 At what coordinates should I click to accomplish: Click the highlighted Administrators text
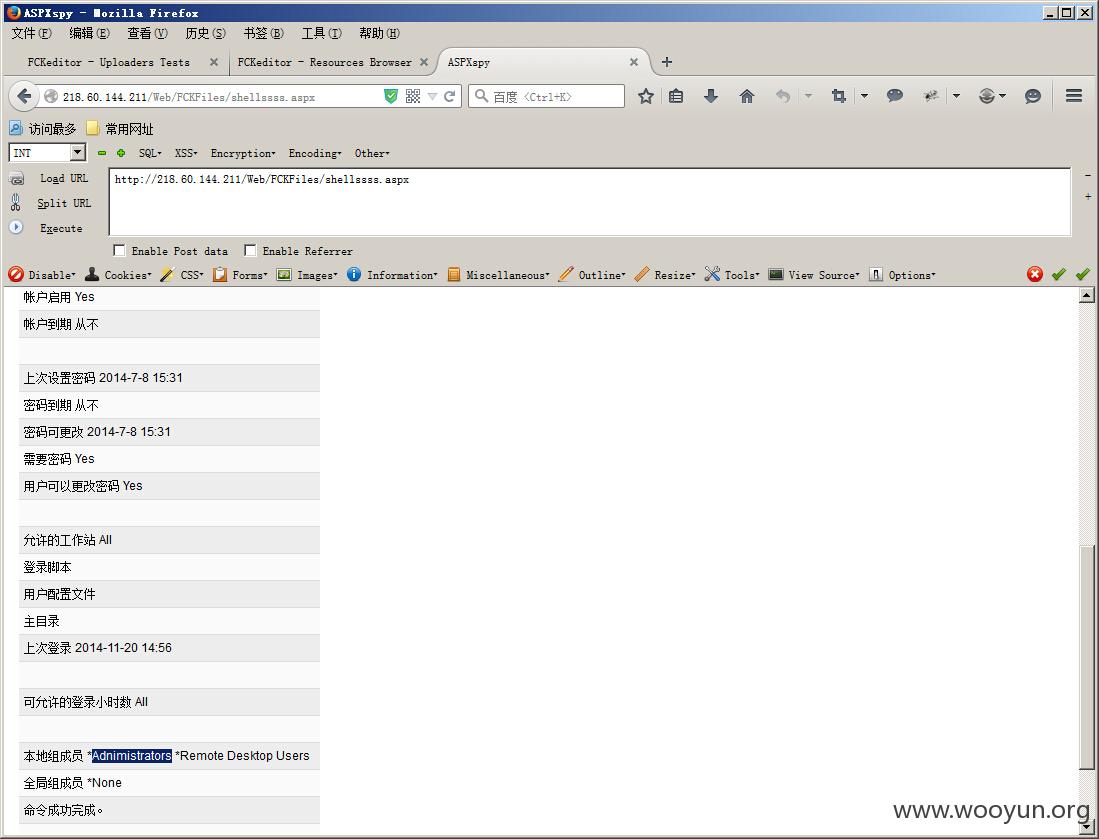tap(132, 756)
